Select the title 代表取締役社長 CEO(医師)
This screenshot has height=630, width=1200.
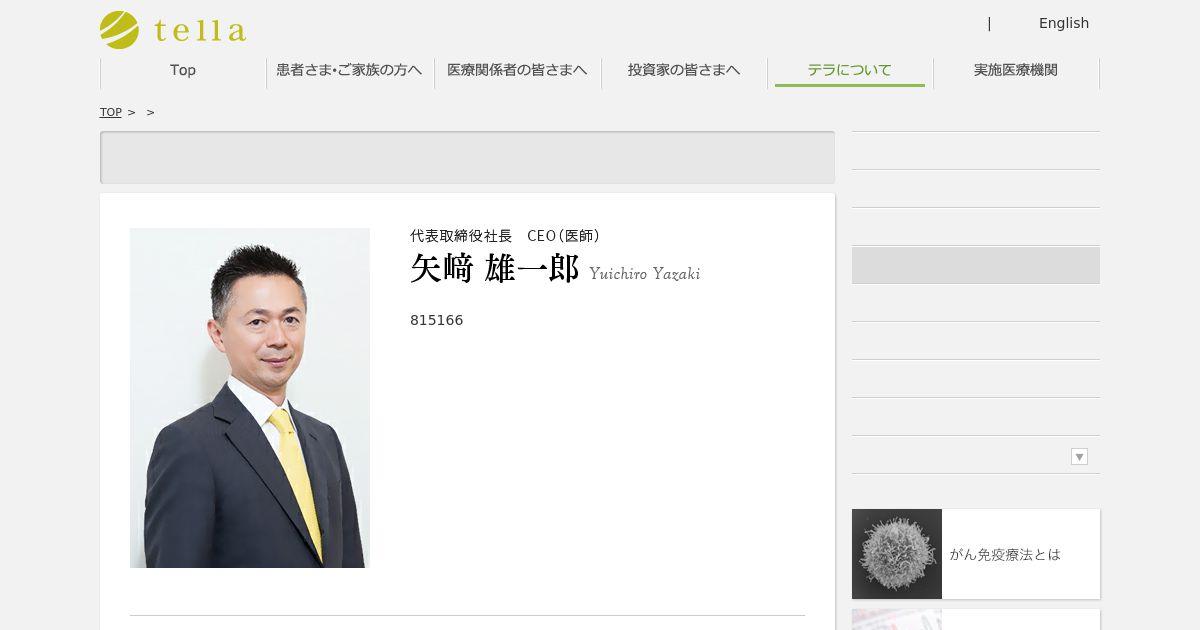pos(505,236)
